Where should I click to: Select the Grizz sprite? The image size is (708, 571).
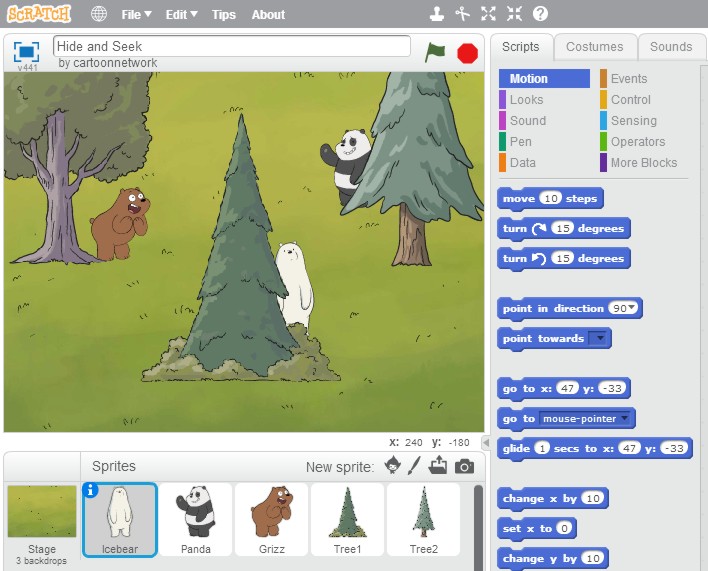click(x=272, y=519)
